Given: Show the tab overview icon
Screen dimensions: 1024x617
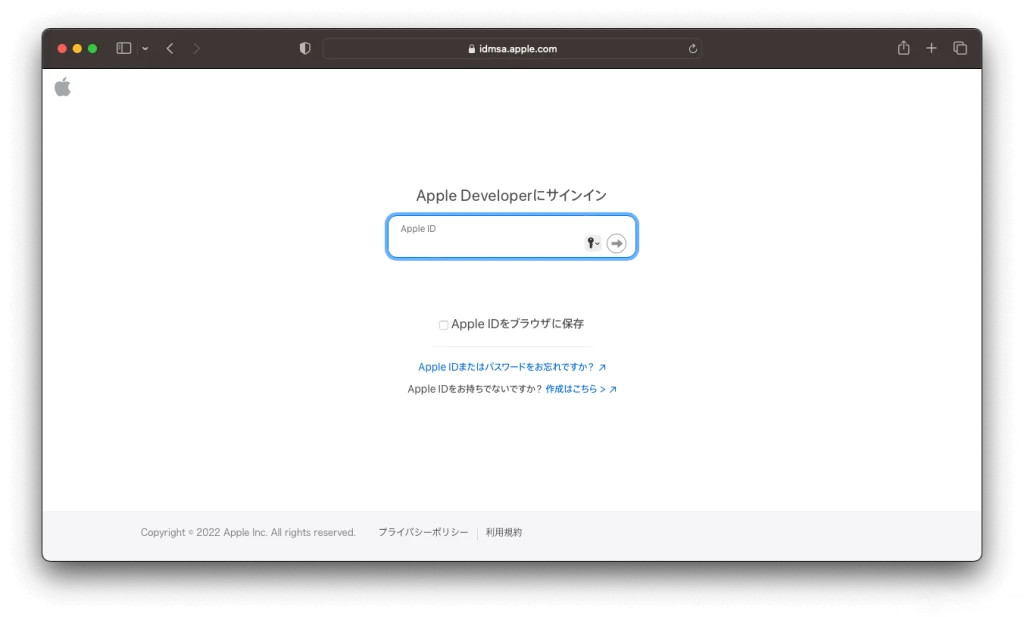Looking at the screenshot, I should [960, 48].
